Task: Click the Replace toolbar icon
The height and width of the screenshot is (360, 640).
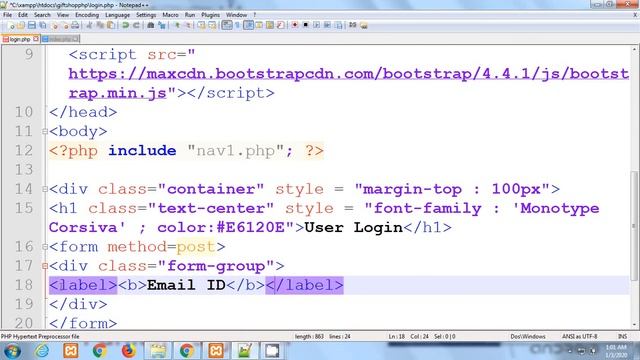Action: (162, 25)
